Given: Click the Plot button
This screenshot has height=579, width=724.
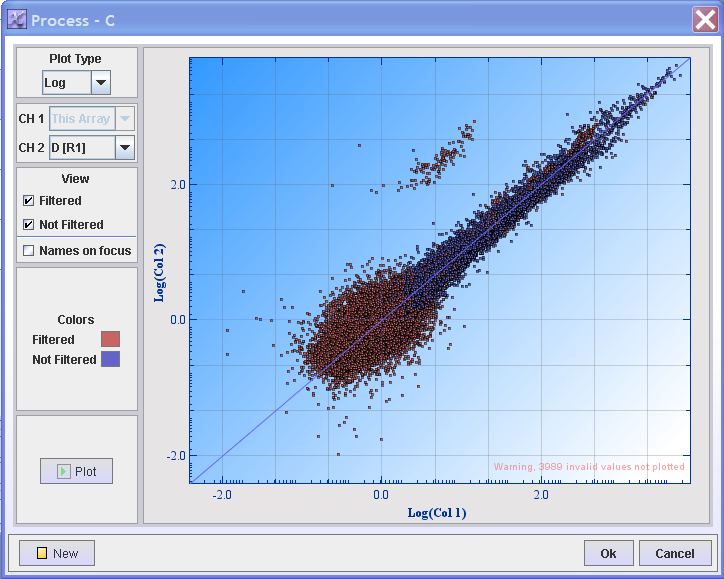Looking at the screenshot, I should coord(76,471).
